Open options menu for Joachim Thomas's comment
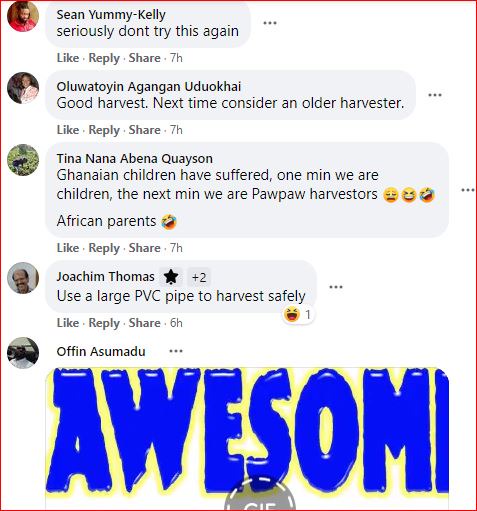 (x=336, y=287)
